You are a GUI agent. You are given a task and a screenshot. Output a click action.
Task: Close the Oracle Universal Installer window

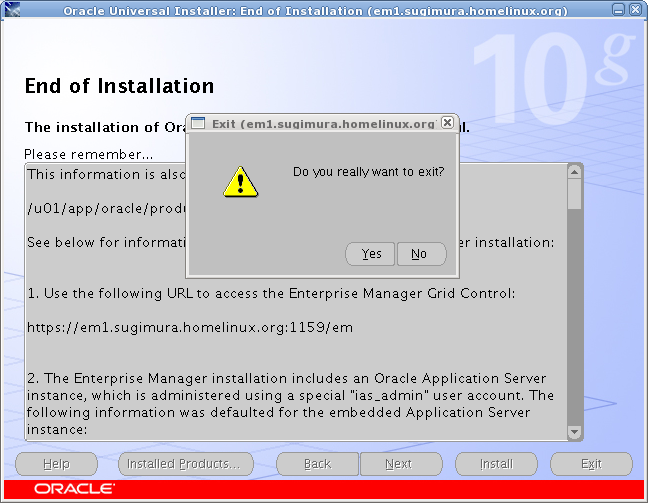(x=636, y=9)
